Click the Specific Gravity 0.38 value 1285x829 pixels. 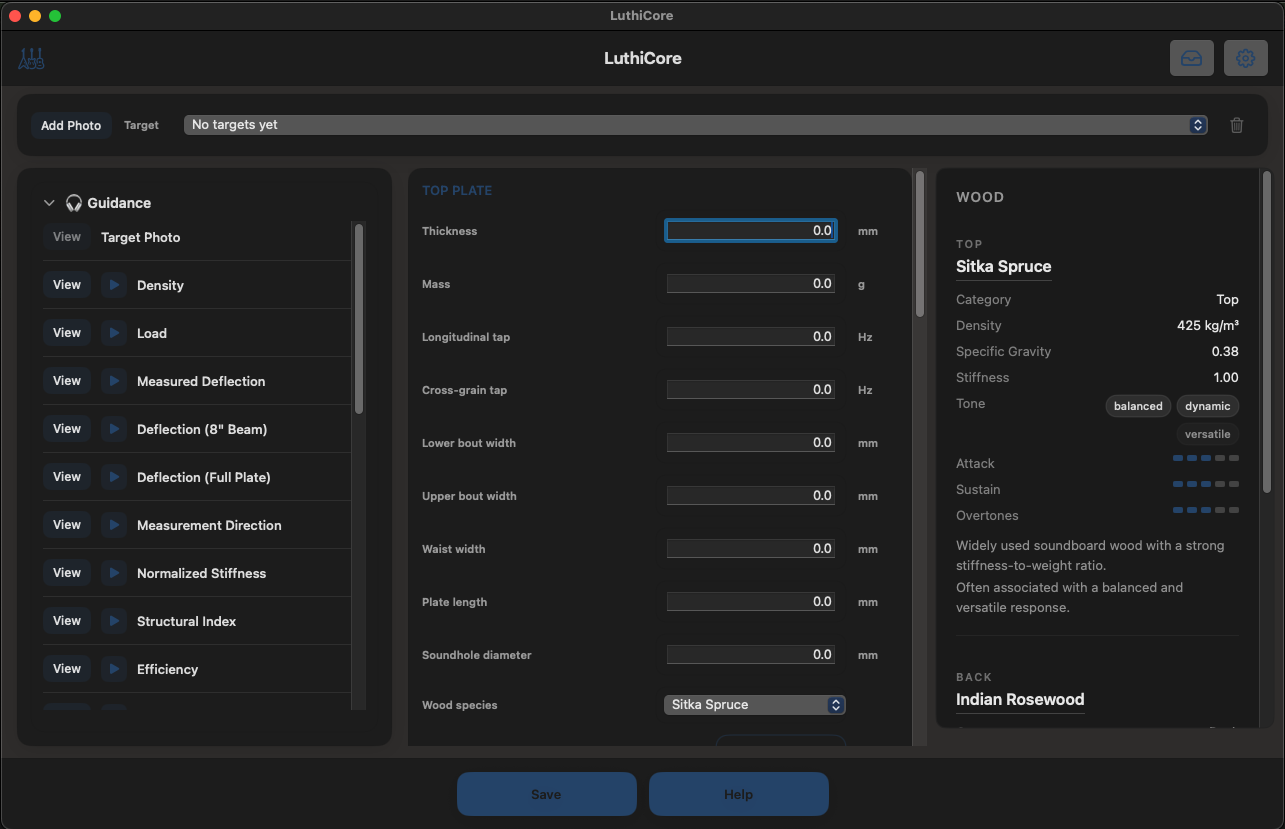(1225, 352)
